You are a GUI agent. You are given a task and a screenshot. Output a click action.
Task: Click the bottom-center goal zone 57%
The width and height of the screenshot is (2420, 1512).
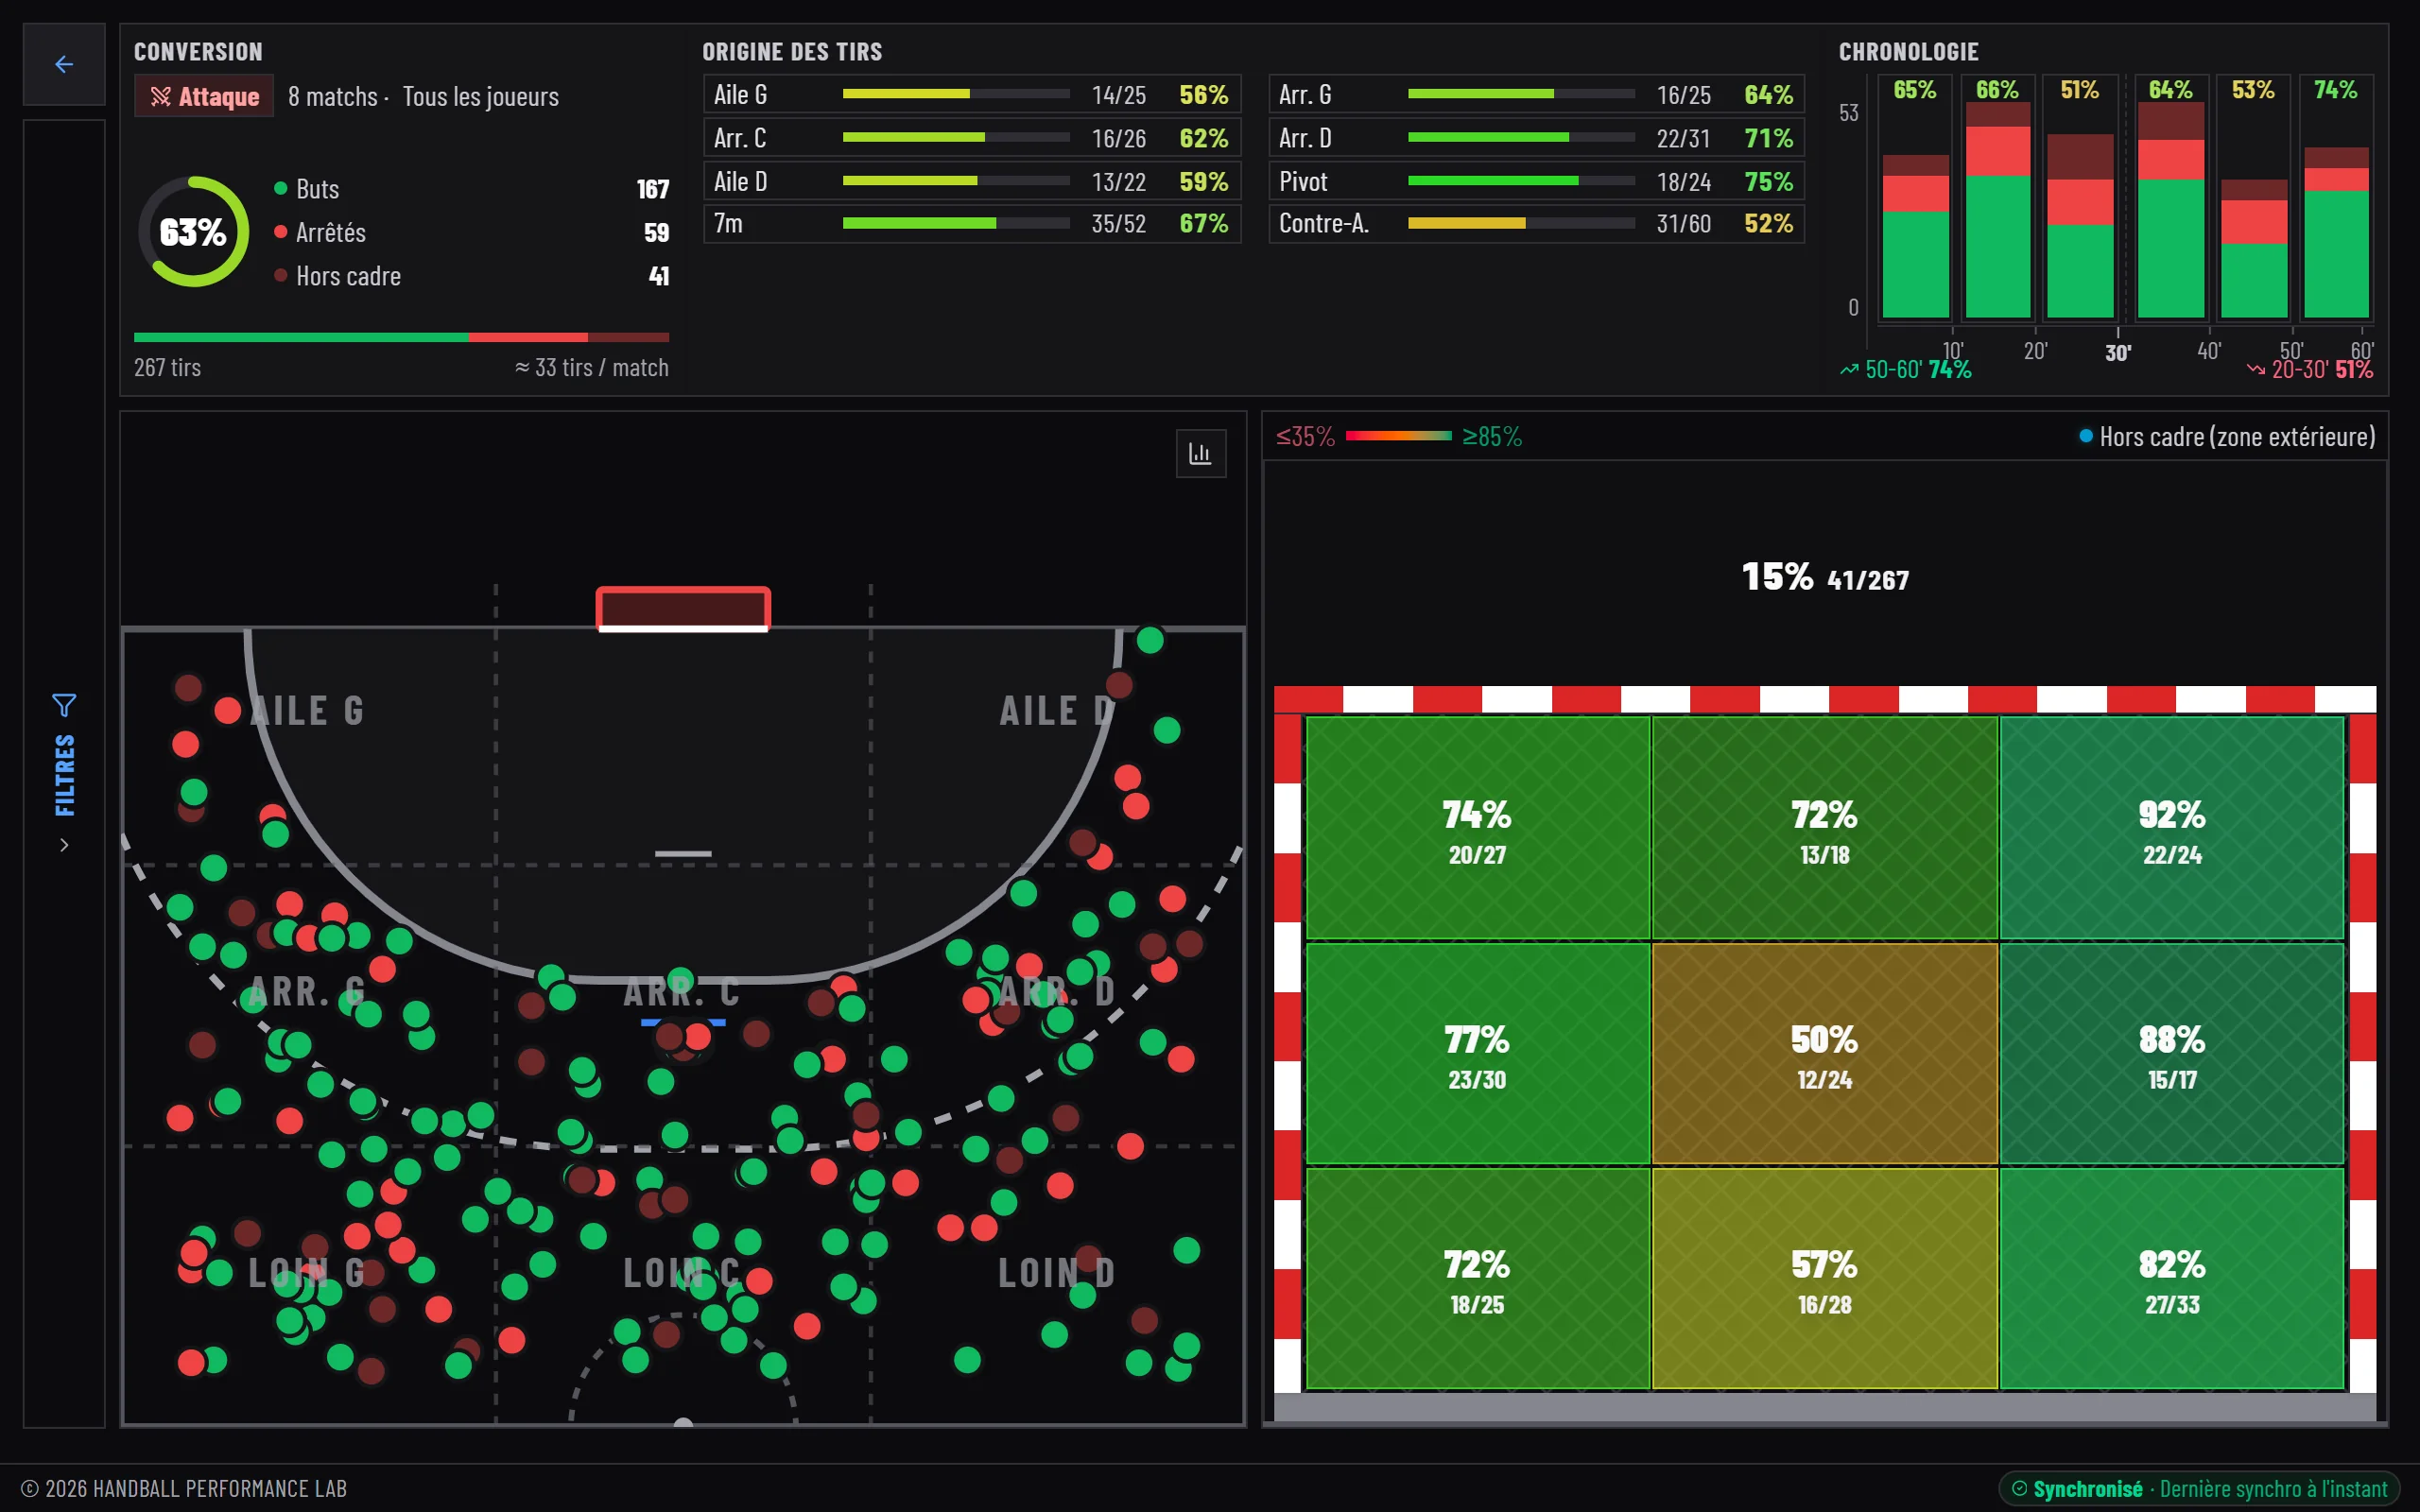(x=1824, y=1279)
